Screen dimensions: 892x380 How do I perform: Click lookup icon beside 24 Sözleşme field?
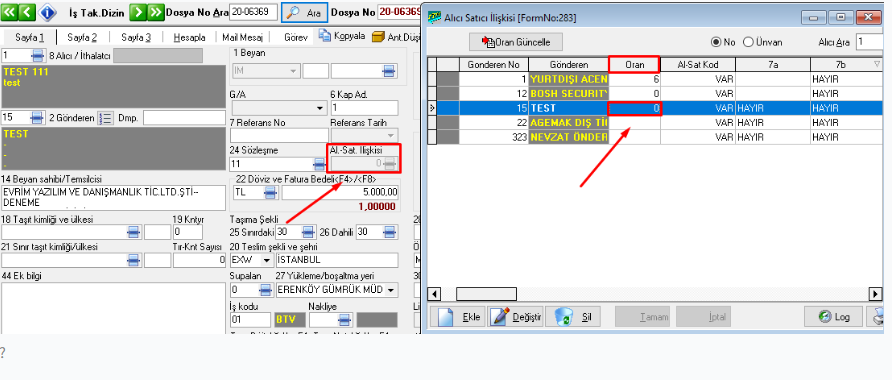pyautogui.click(x=321, y=164)
